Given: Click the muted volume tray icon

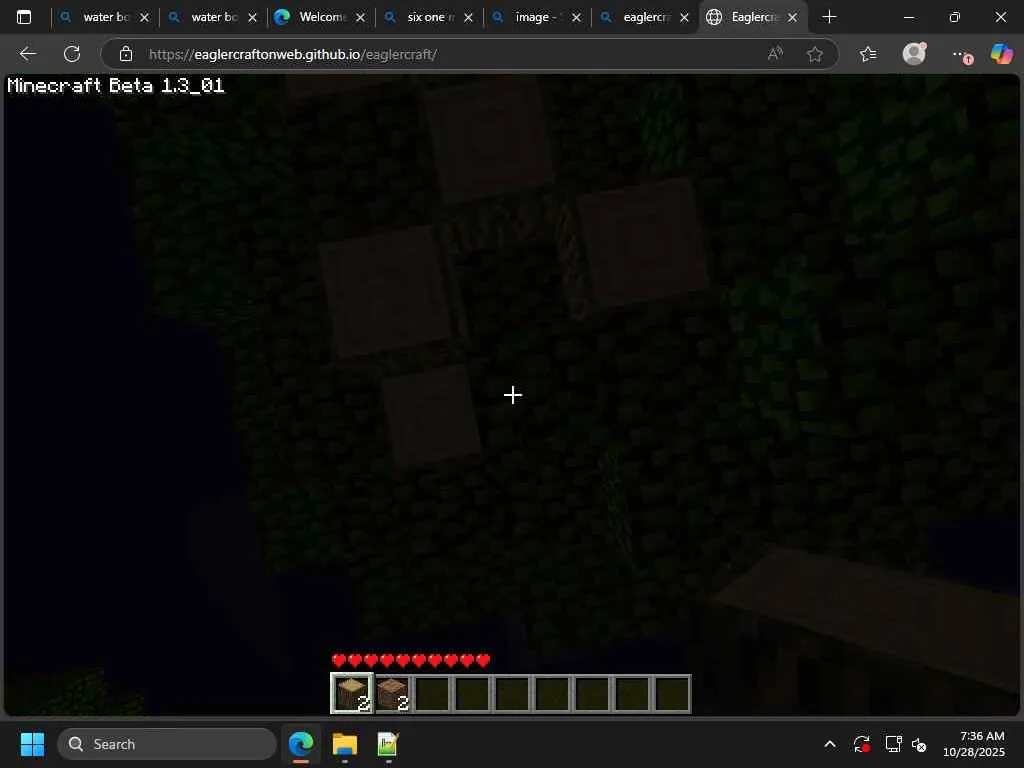Looking at the screenshot, I should [919, 744].
